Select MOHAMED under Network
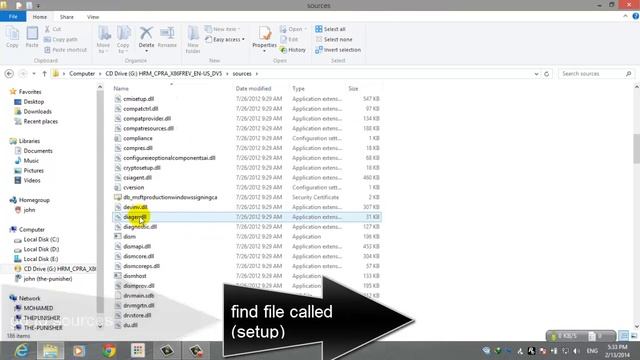 (38, 308)
